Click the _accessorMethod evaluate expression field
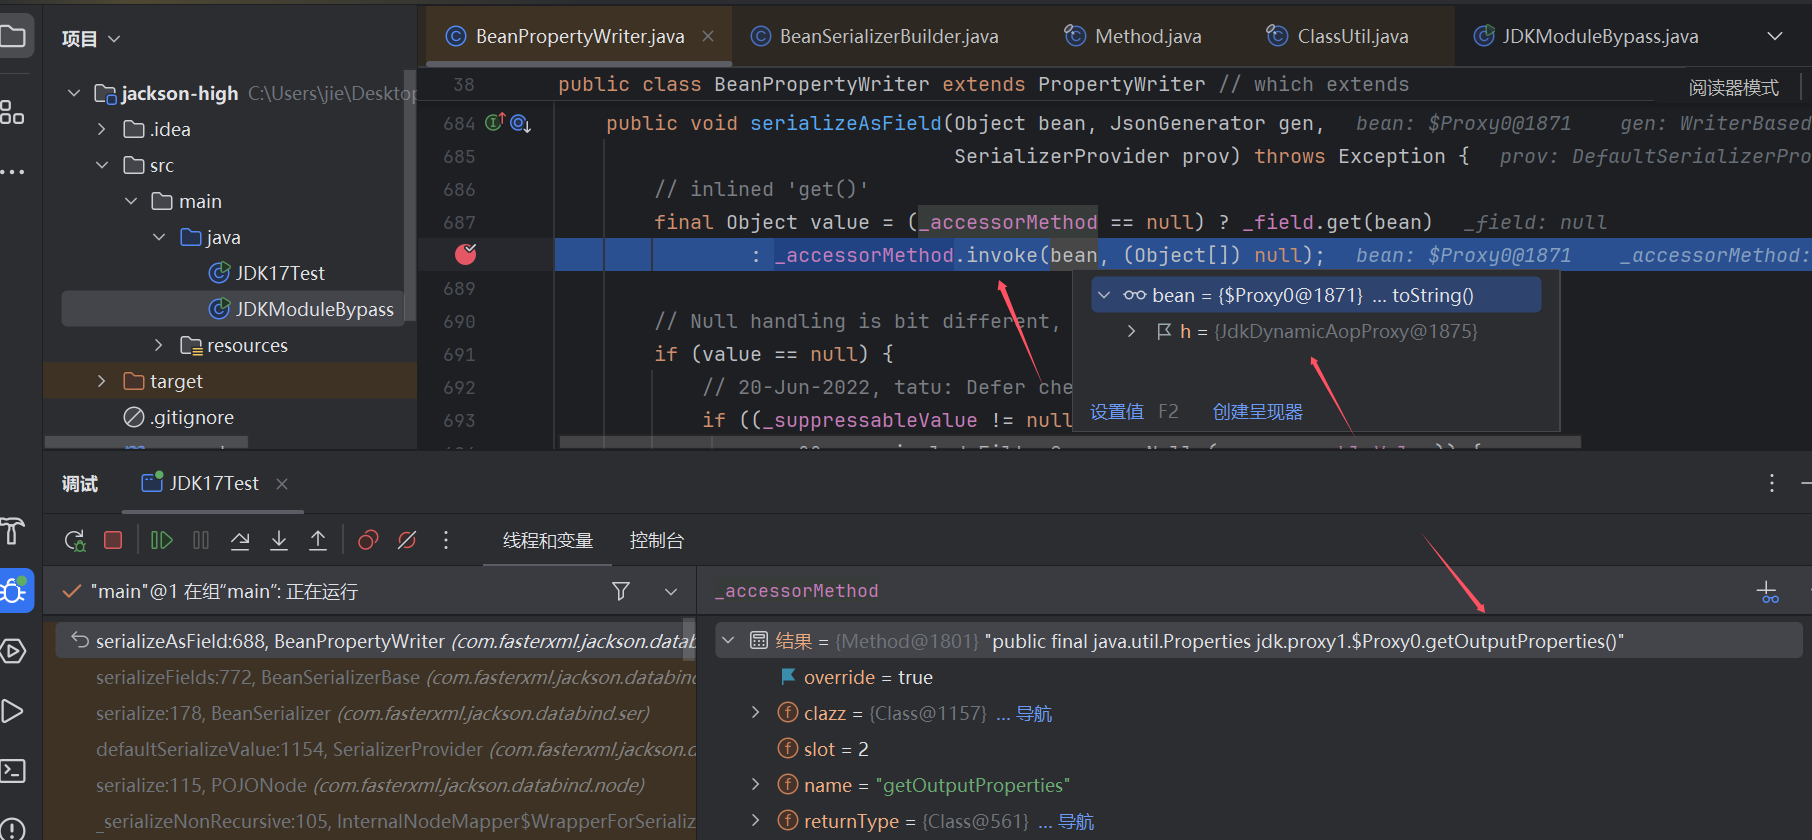1812x840 pixels. pos(1225,591)
